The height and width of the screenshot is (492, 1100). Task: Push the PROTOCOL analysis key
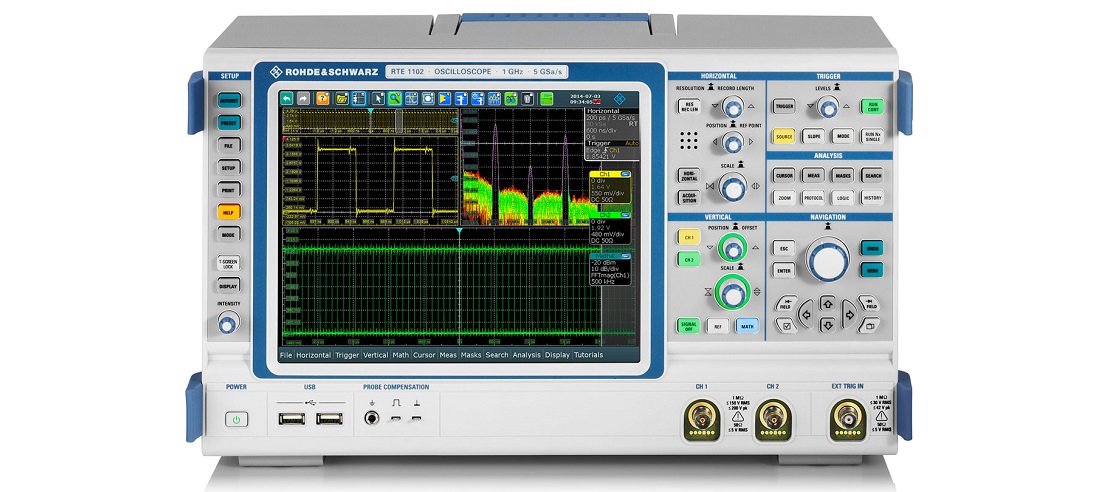814,197
